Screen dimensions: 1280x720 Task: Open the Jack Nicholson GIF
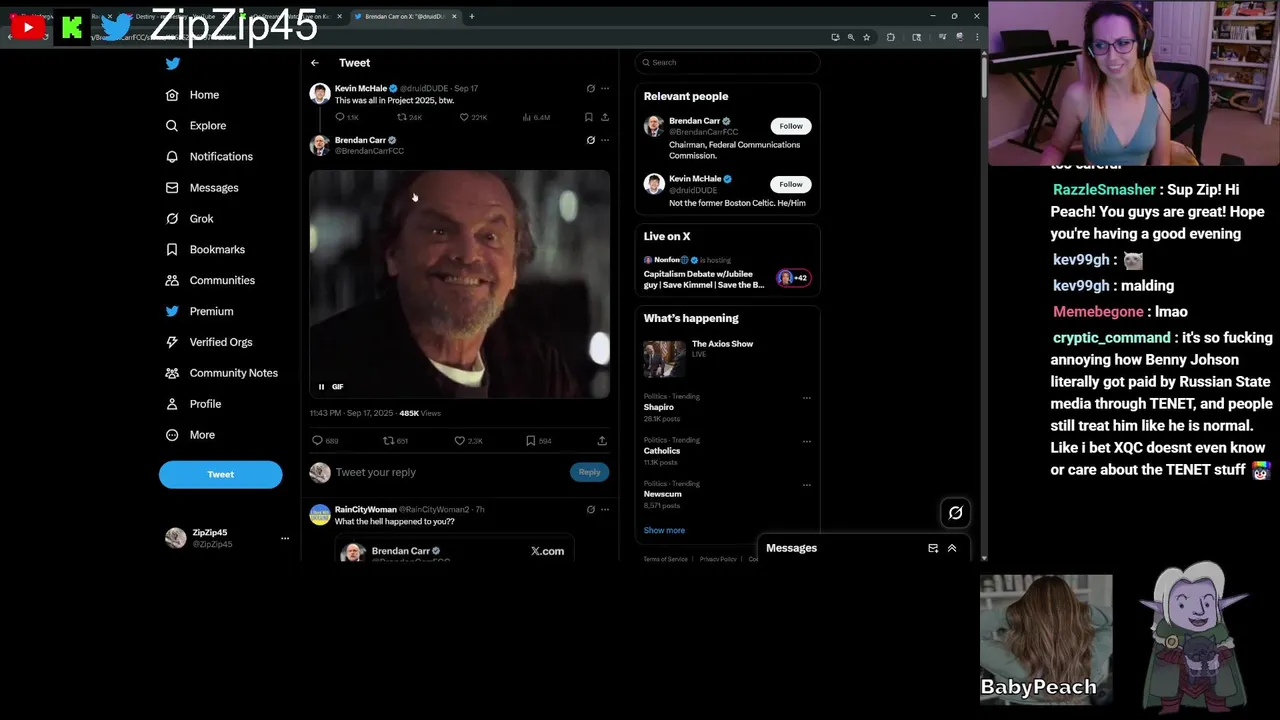(459, 284)
